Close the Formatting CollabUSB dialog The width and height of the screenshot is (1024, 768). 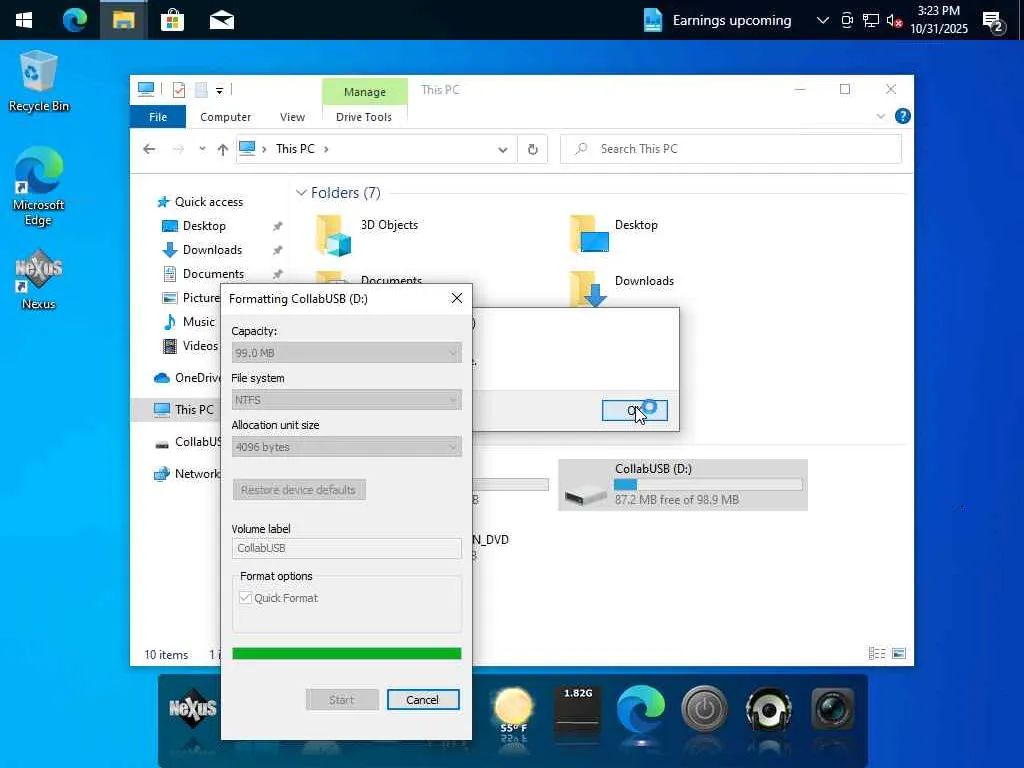[456, 298]
